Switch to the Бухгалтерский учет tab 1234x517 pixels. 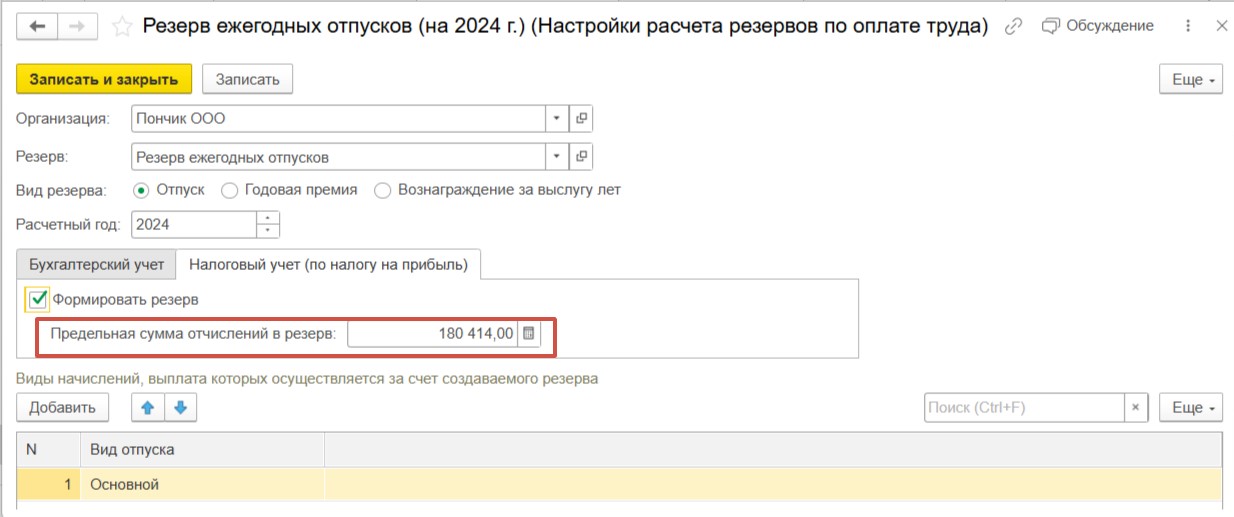coord(96,265)
